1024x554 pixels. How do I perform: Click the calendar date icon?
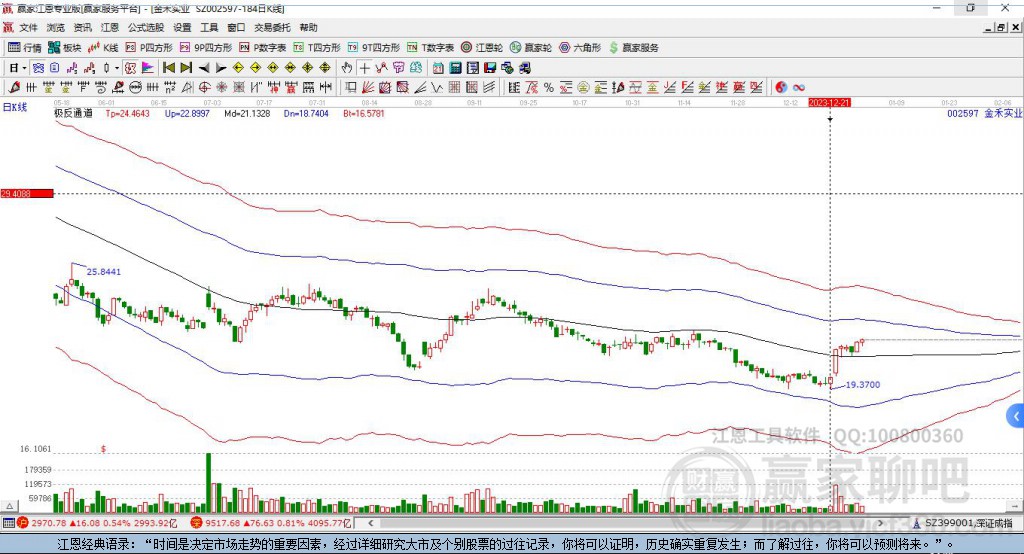pyautogui.click(x=438, y=68)
